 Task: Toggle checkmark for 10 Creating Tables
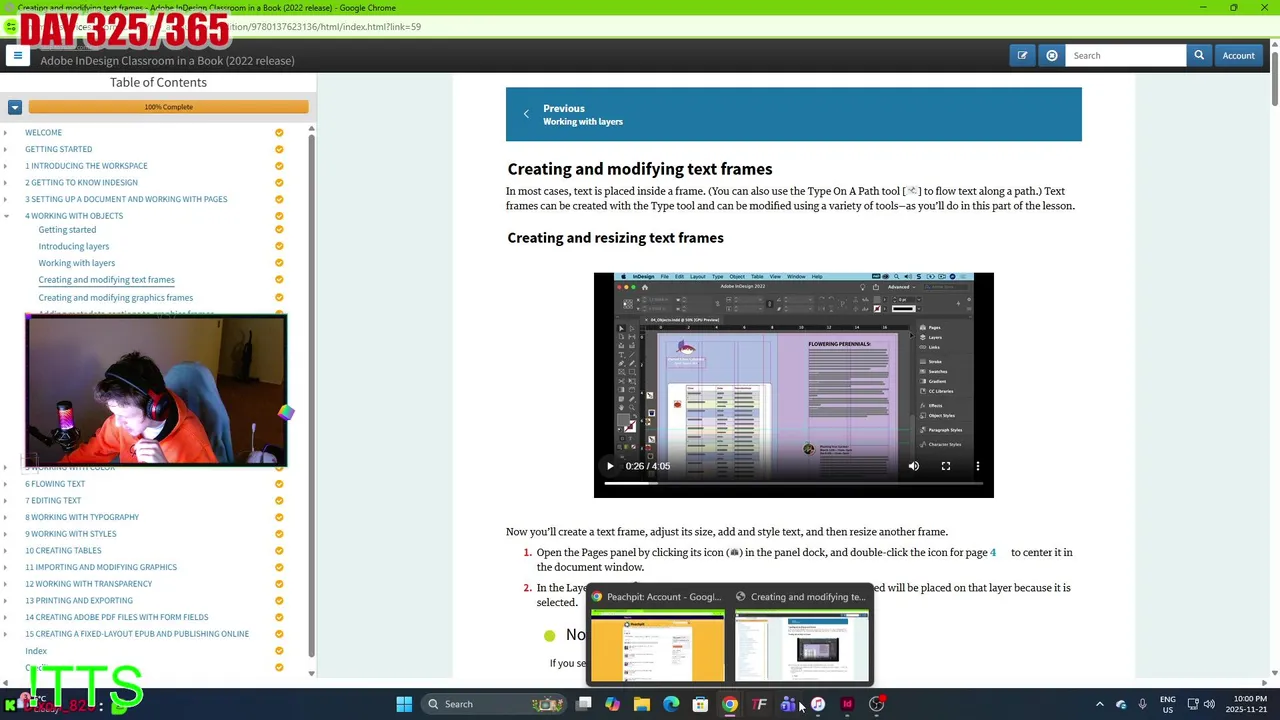coord(279,551)
